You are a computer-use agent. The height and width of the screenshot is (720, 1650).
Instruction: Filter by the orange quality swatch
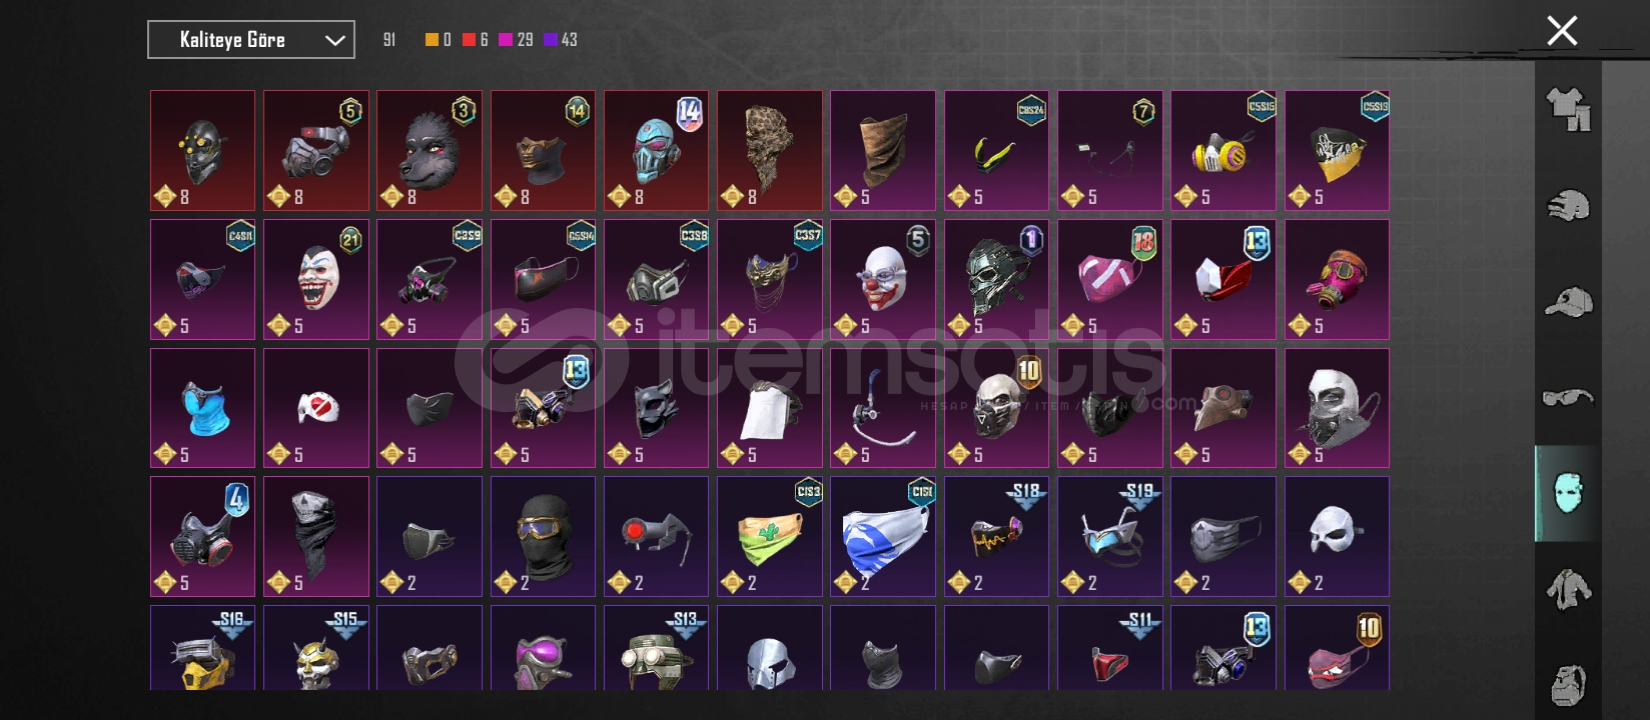click(x=431, y=40)
